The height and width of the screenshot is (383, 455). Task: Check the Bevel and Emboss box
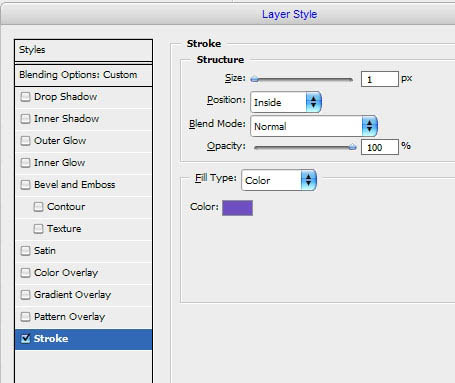tap(25, 185)
